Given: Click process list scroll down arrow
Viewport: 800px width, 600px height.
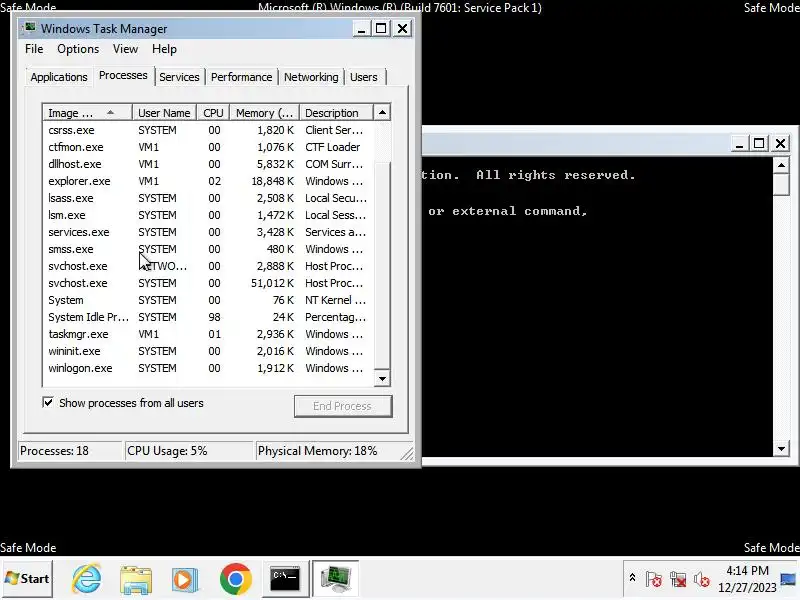Looking at the screenshot, I should [x=382, y=379].
